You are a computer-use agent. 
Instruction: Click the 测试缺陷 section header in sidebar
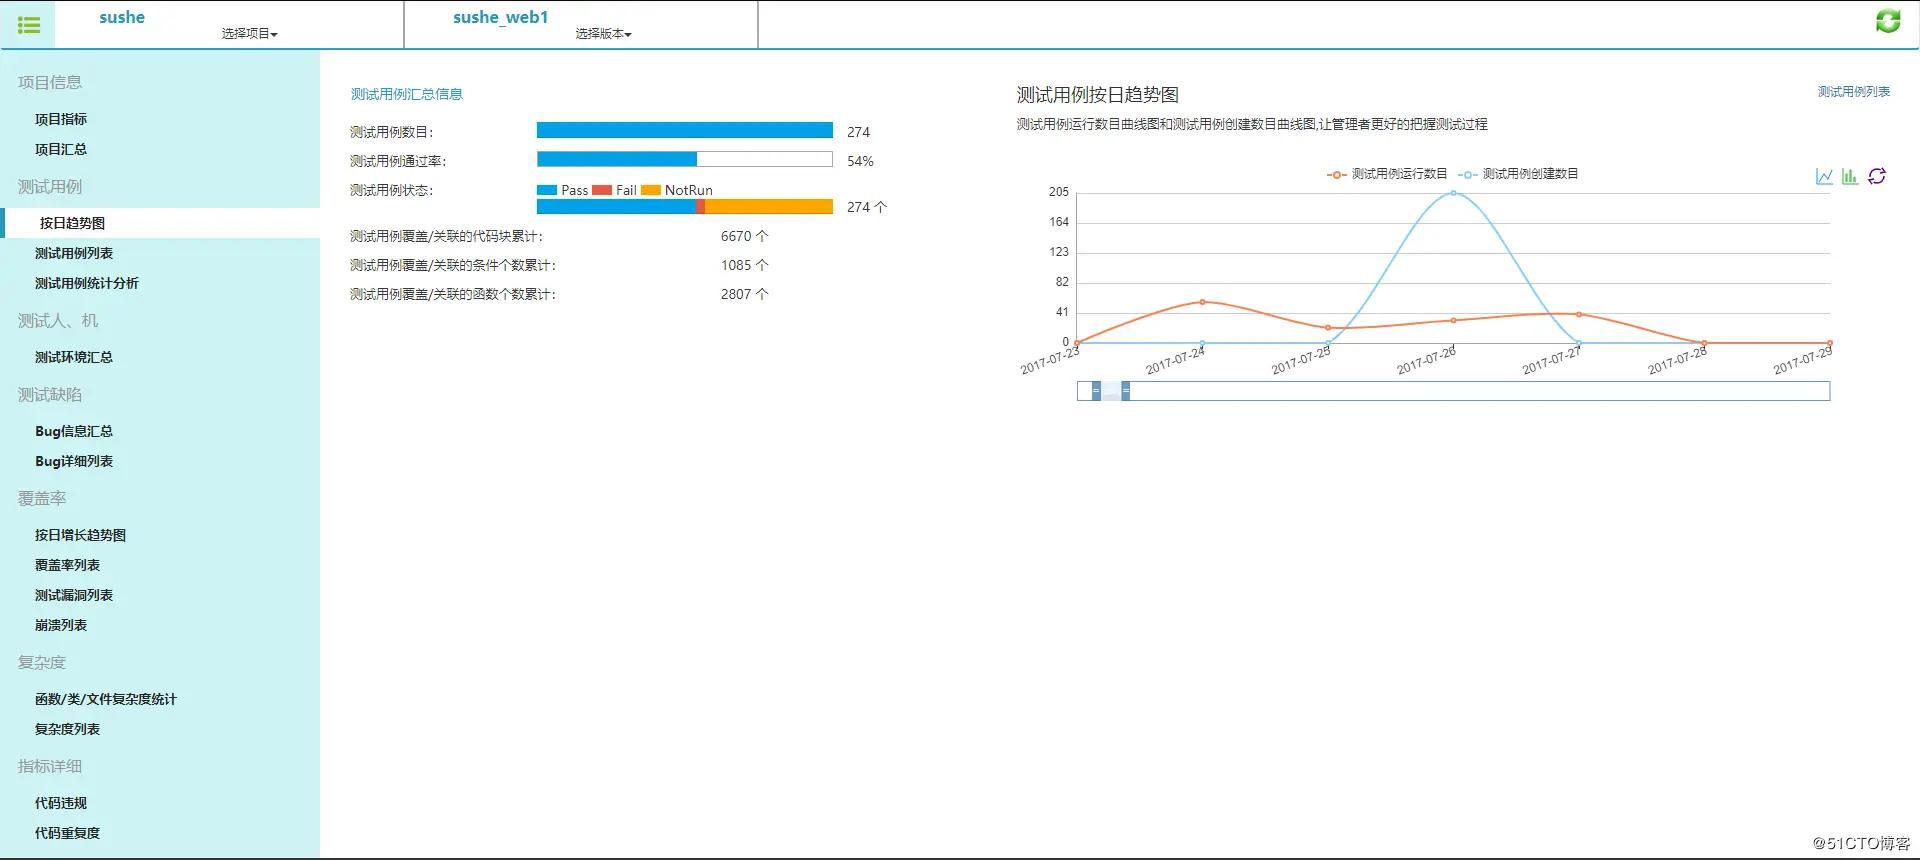click(x=50, y=395)
